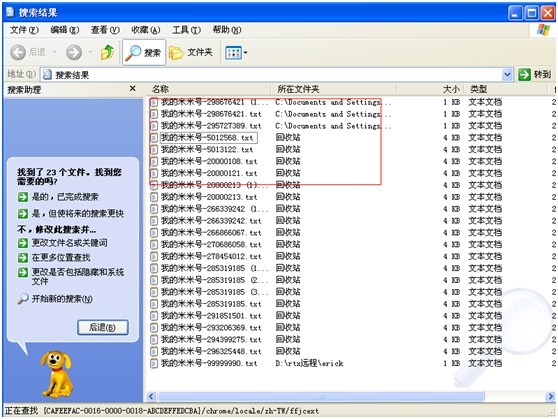Image resolution: width=558 pixels, height=419 pixels.
Task: Click folder path D:\rtx远程\erick
Action: (x=309, y=363)
